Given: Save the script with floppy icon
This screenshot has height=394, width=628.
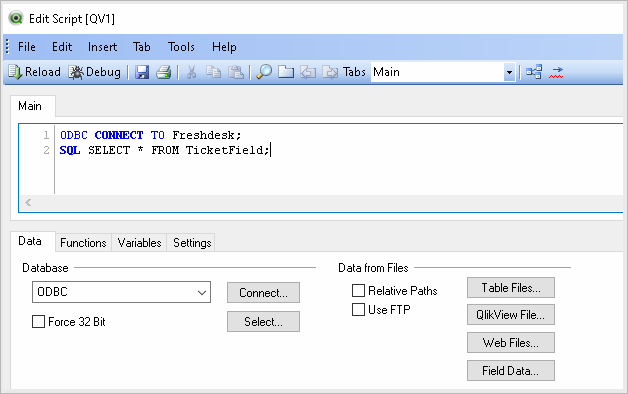Looking at the screenshot, I should pos(142,72).
